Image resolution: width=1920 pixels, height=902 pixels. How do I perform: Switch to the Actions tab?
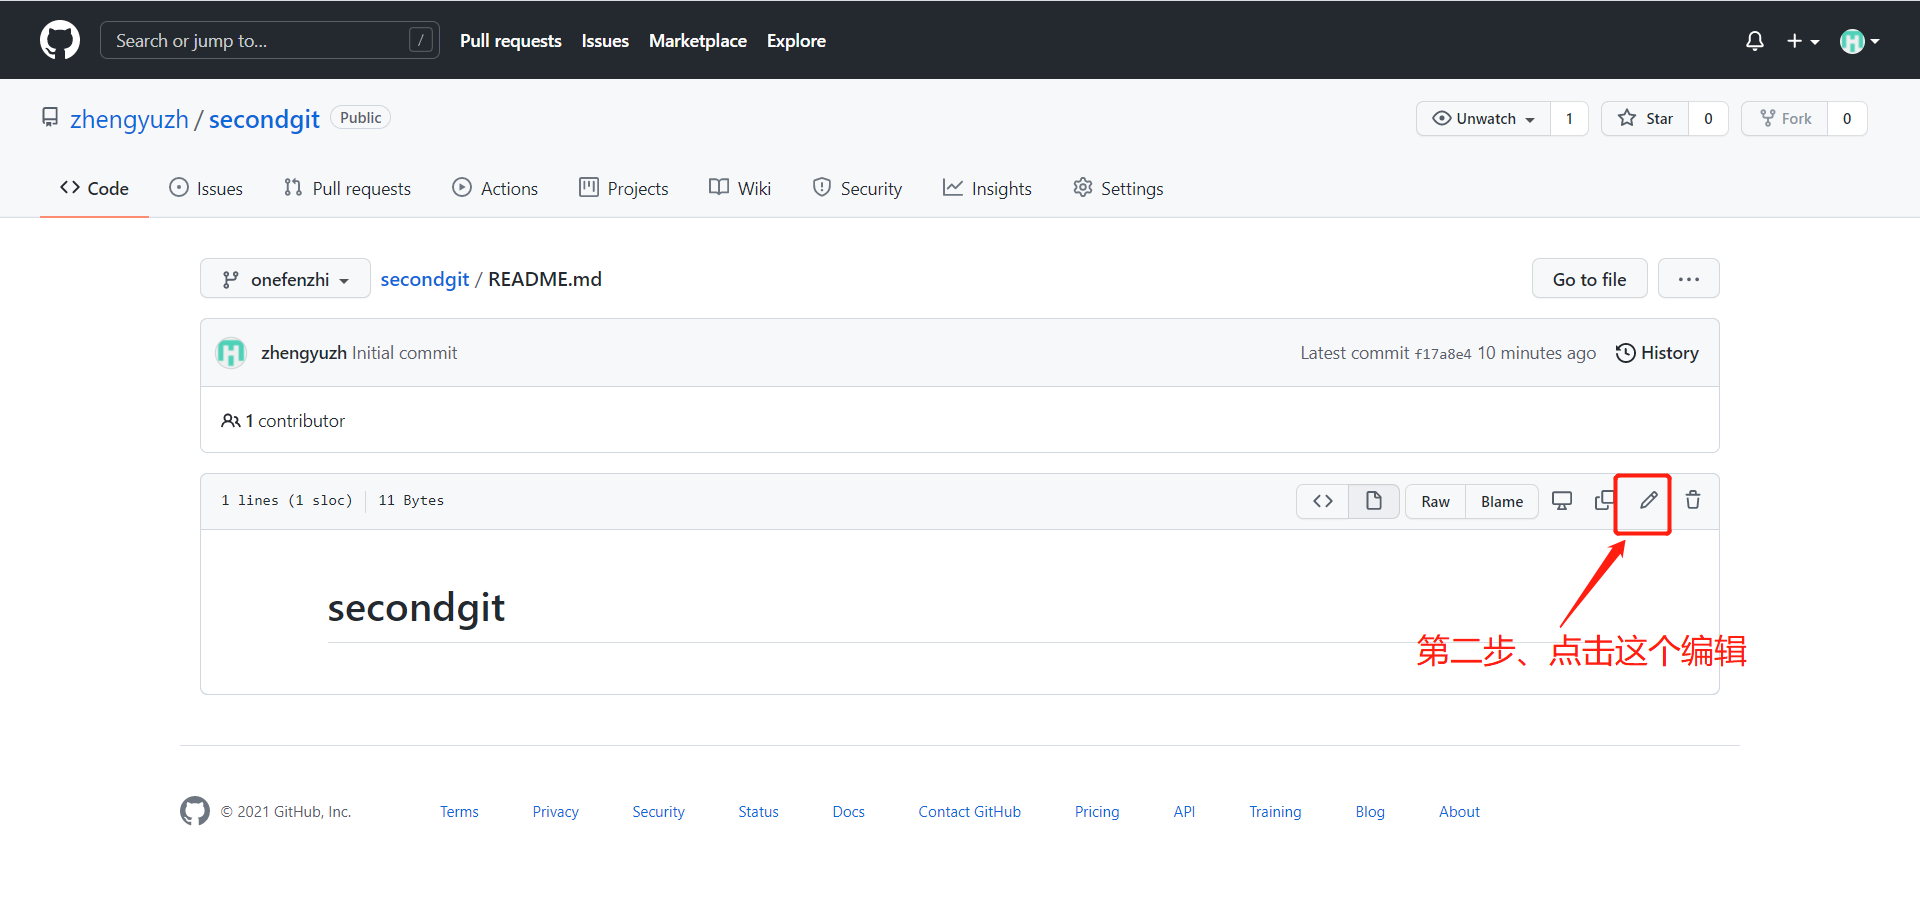pyautogui.click(x=495, y=188)
